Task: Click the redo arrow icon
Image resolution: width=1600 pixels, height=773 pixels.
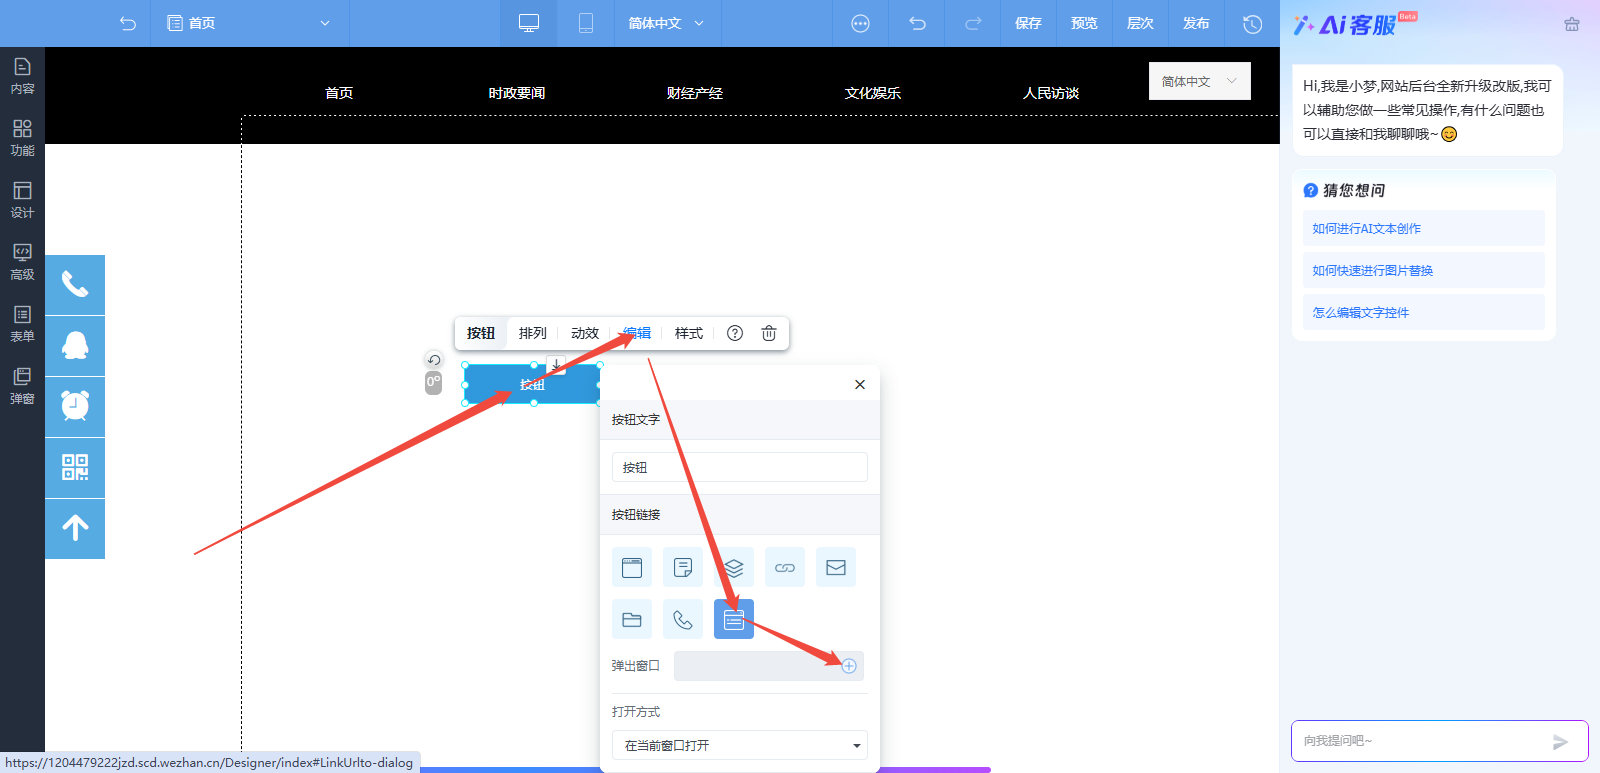Action: [x=973, y=23]
